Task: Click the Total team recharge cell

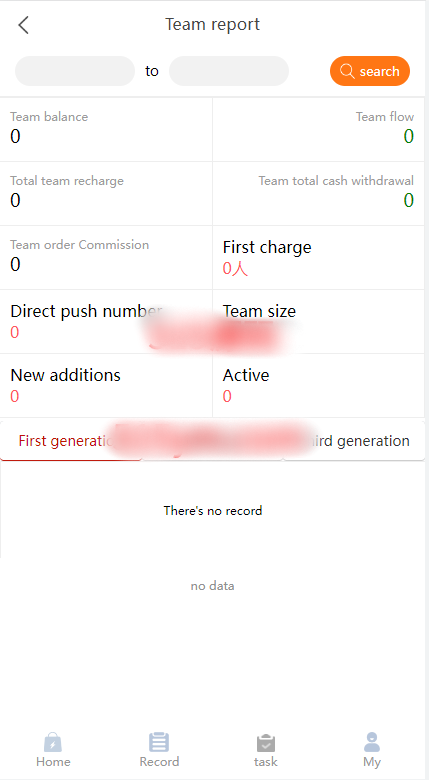Action: [x=106, y=194]
